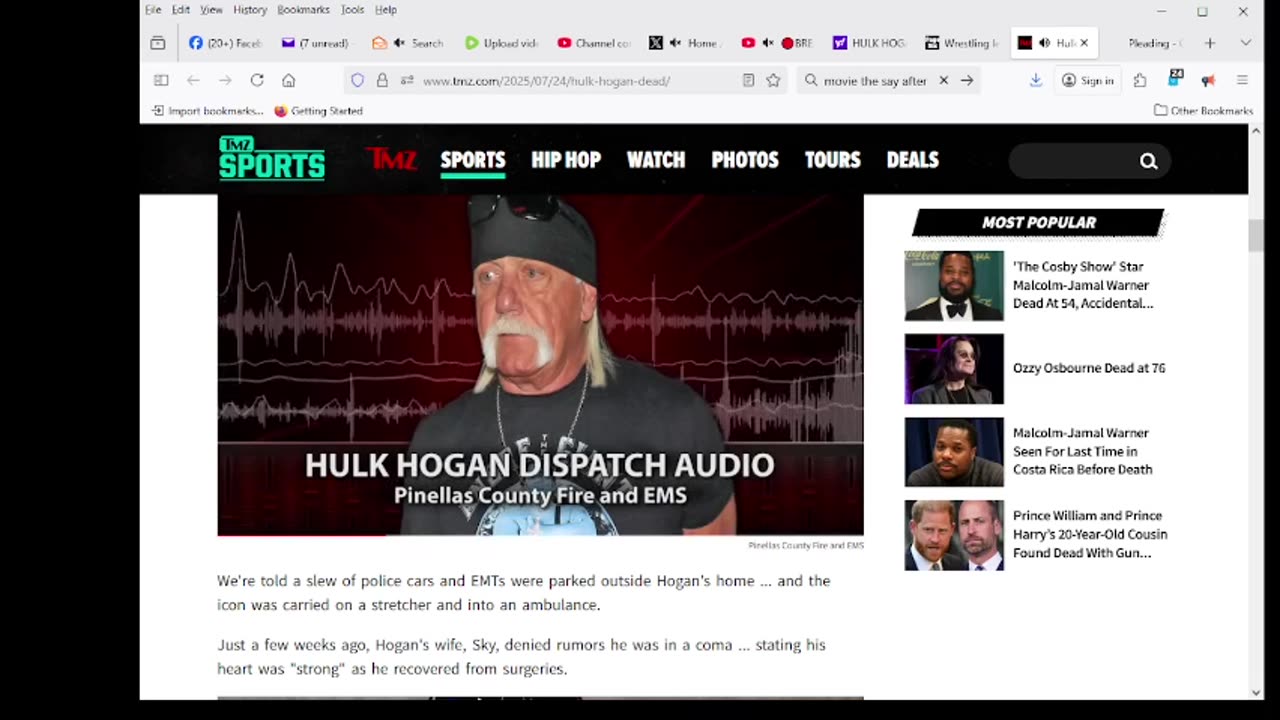Click Import bookmarks toolbar item
The width and height of the screenshot is (1280, 720).
pos(208,111)
